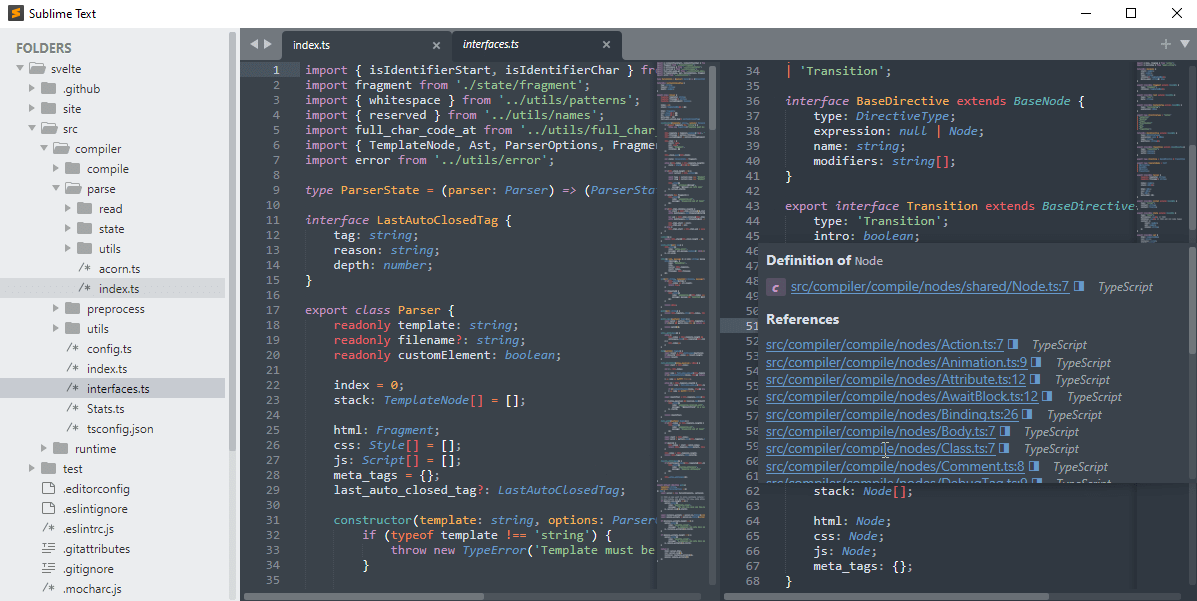Click the svelte folder icon
This screenshot has width=1197, height=601.
point(37,69)
